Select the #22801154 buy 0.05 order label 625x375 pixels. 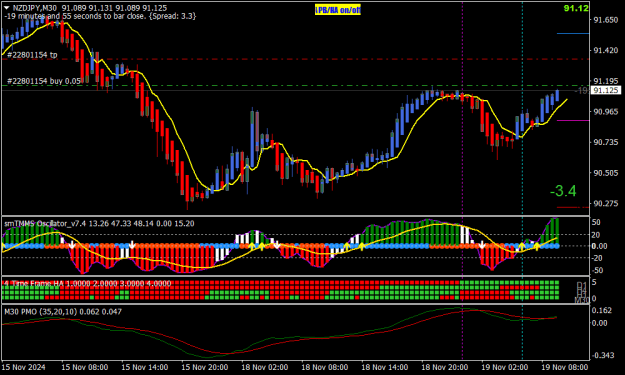point(44,81)
